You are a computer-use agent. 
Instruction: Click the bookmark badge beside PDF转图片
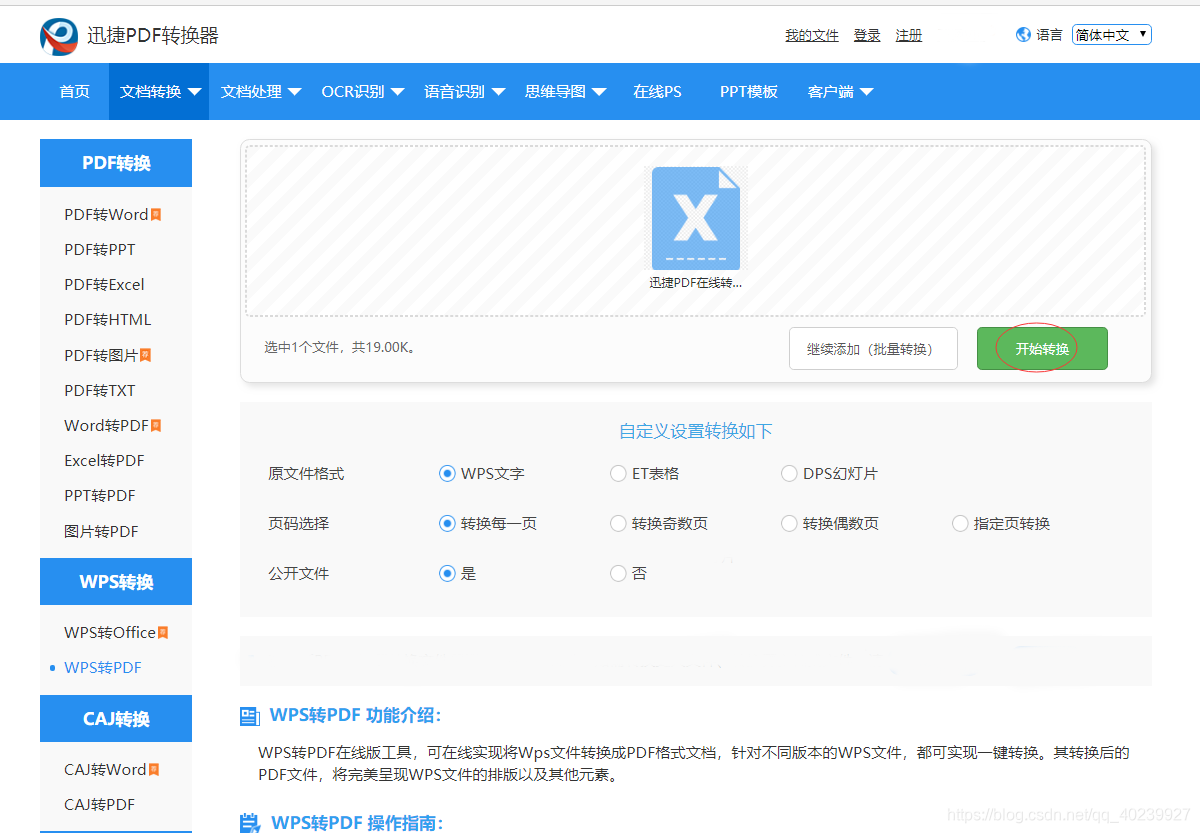pyautogui.click(x=145, y=355)
